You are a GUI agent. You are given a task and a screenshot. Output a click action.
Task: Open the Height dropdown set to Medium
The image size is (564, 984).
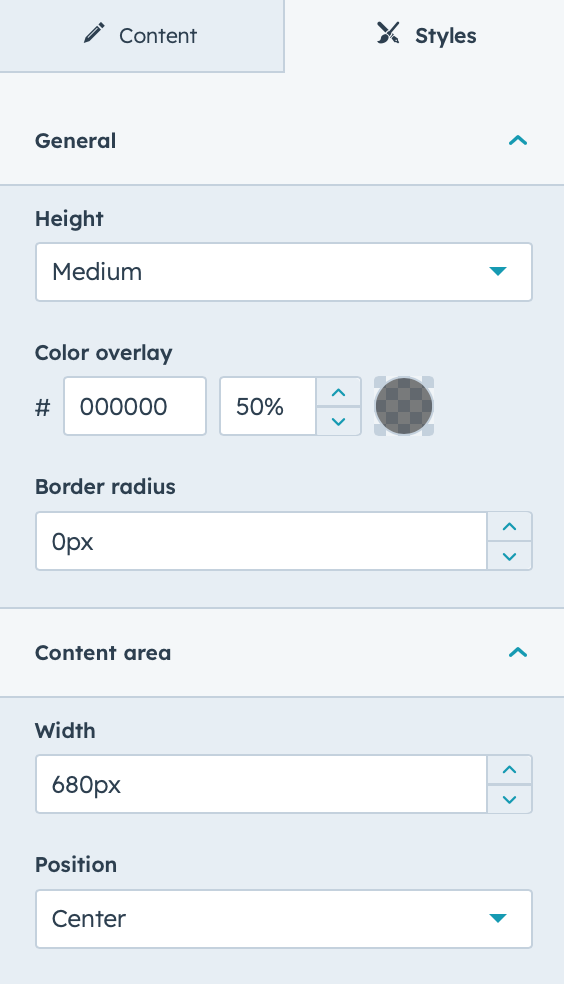pos(284,272)
